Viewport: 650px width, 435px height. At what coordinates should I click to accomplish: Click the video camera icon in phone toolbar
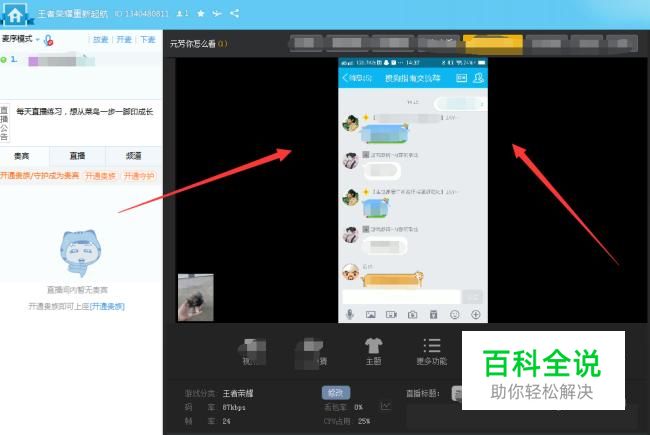pos(391,315)
